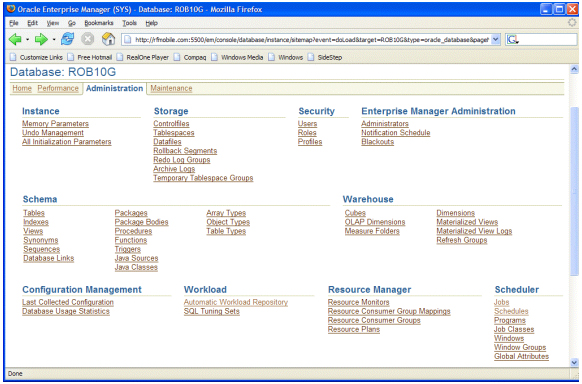Open the Database Links link

click(49, 258)
